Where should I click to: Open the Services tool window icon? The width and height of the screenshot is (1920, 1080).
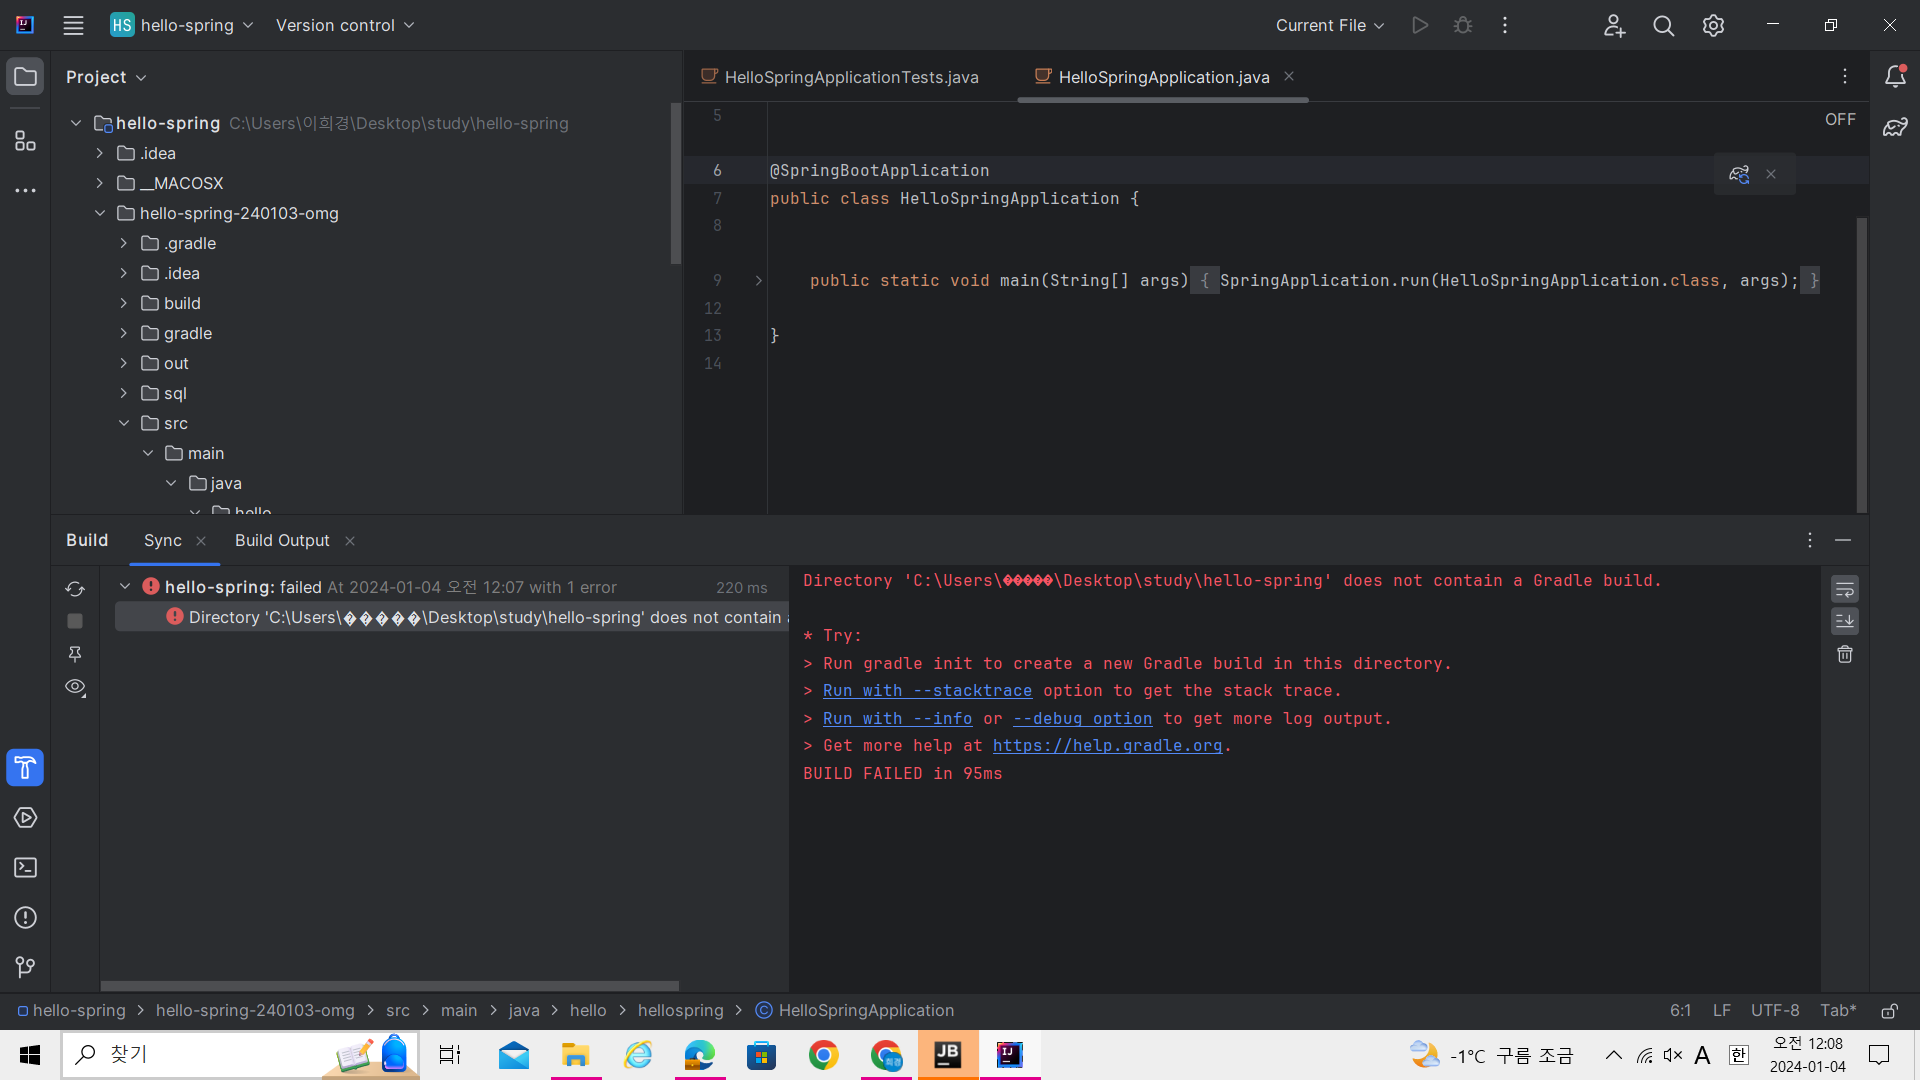click(x=26, y=818)
